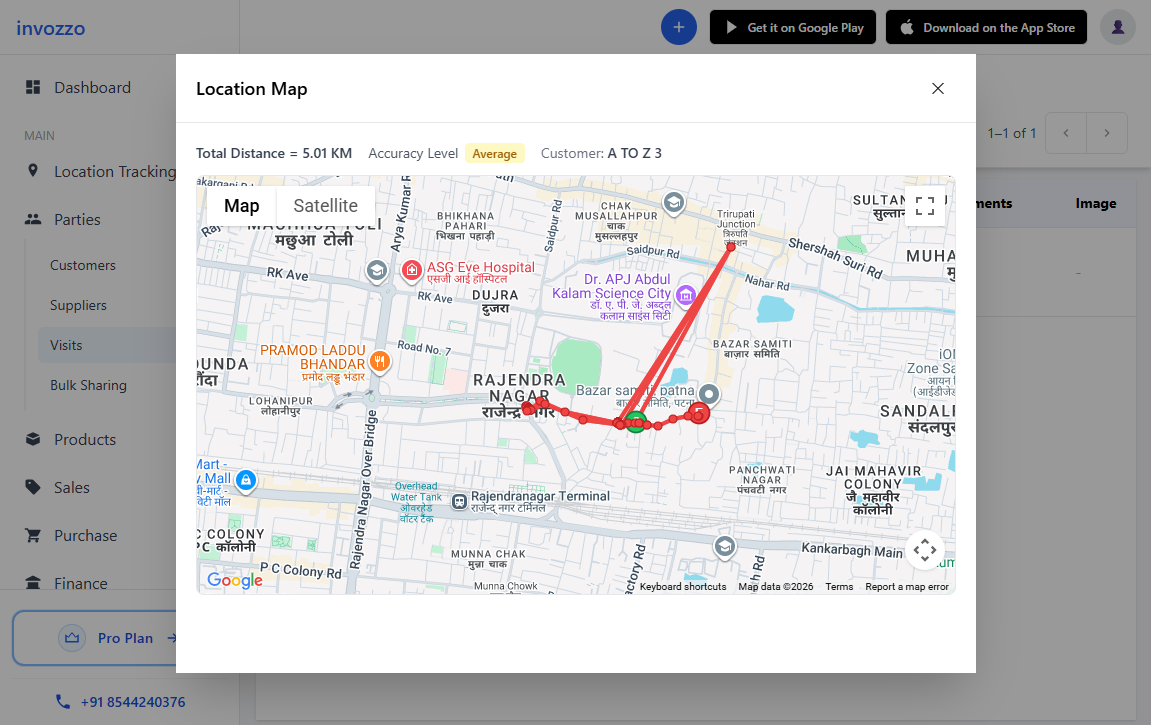Image resolution: width=1151 pixels, height=725 pixels.
Task: Switch to Satellite map view
Action: [x=325, y=206]
